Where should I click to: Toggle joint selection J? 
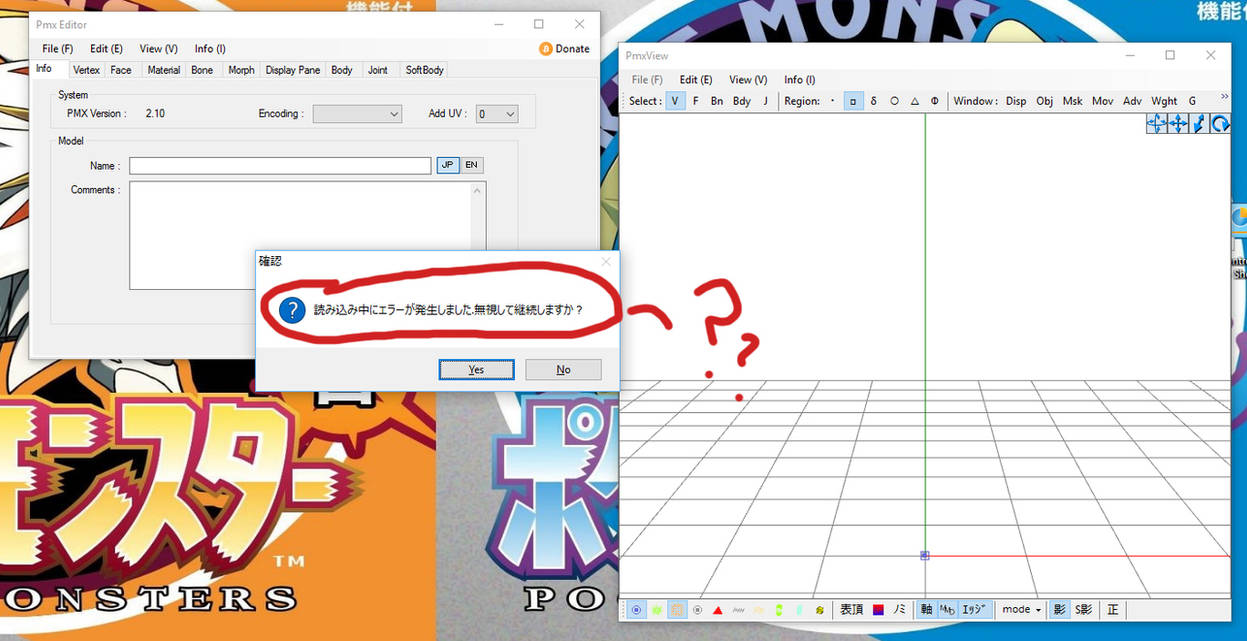(766, 101)
